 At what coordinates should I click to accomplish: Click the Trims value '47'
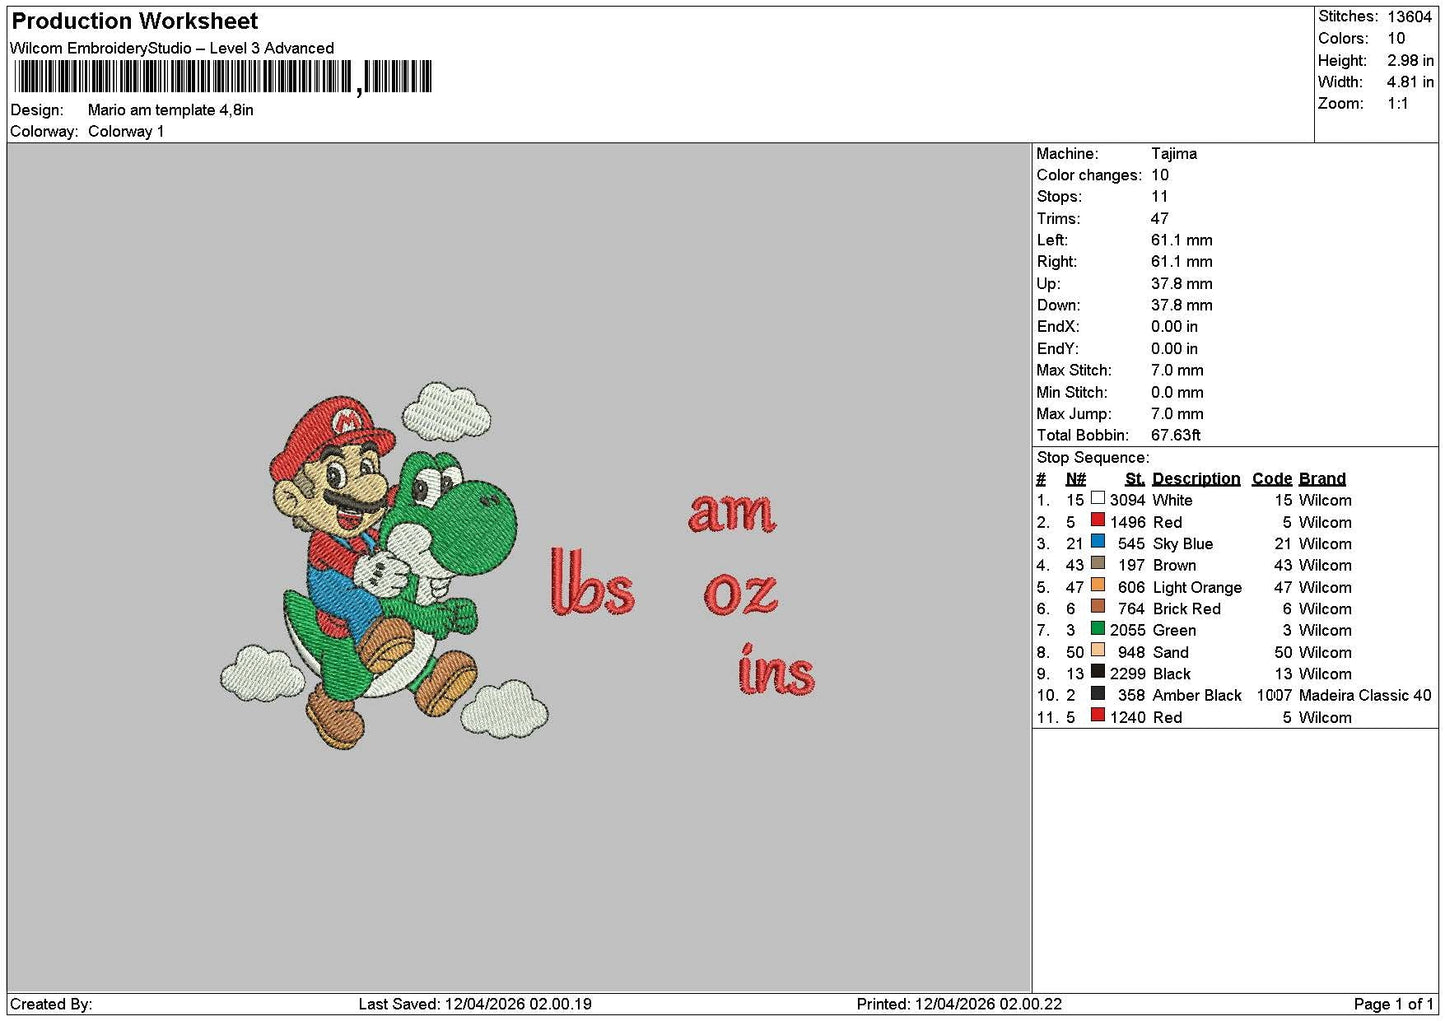coord(1160,218)
